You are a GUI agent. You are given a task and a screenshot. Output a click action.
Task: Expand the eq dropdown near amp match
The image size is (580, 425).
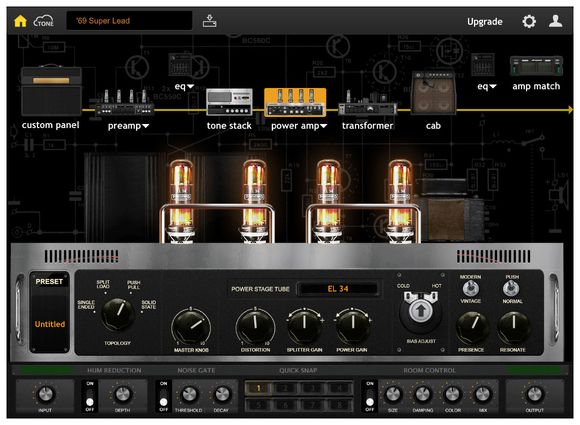click(x=493, y=87)
